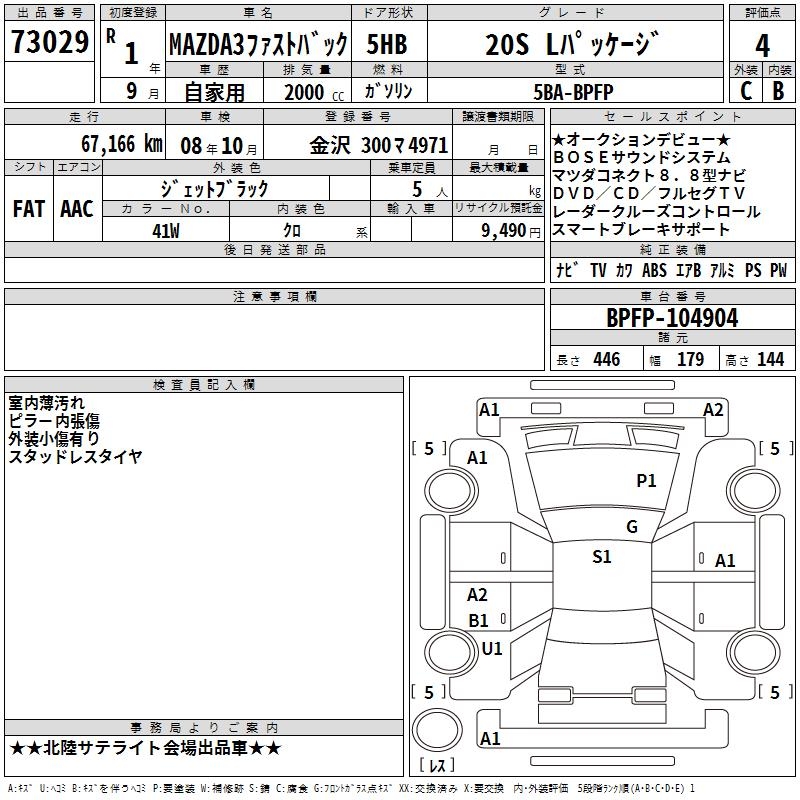This screenshot has width=800, height=800.
Task: Click color number 41W
Action: (x=166, y=231)
